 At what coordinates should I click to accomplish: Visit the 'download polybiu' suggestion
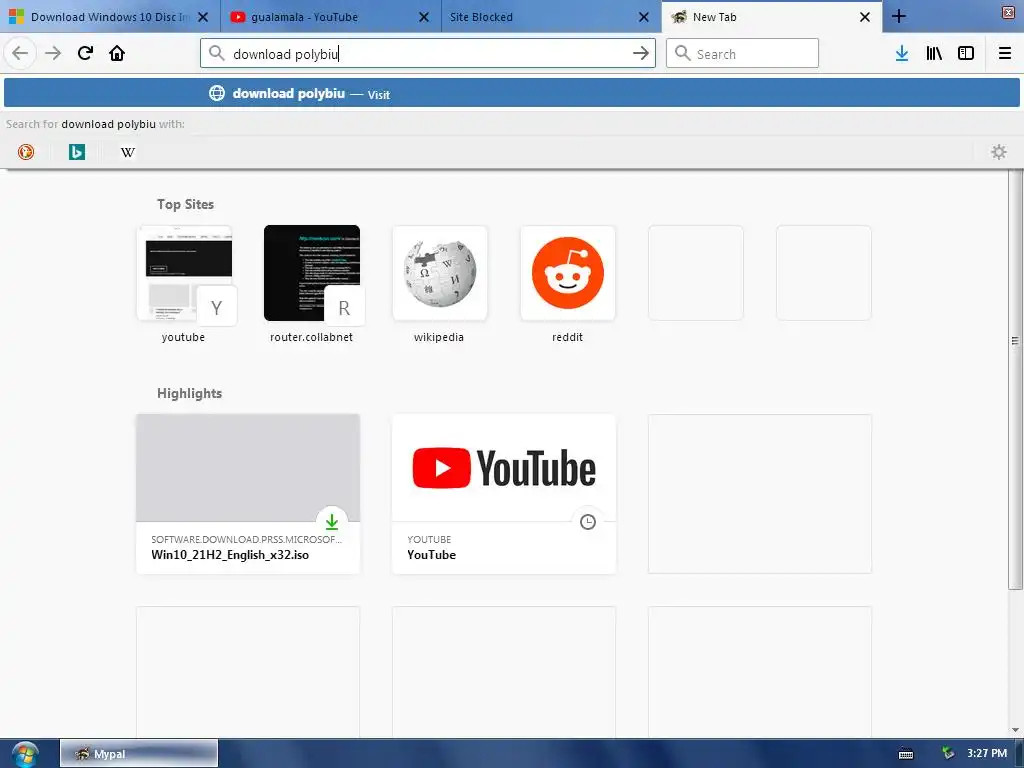[511, 93]
